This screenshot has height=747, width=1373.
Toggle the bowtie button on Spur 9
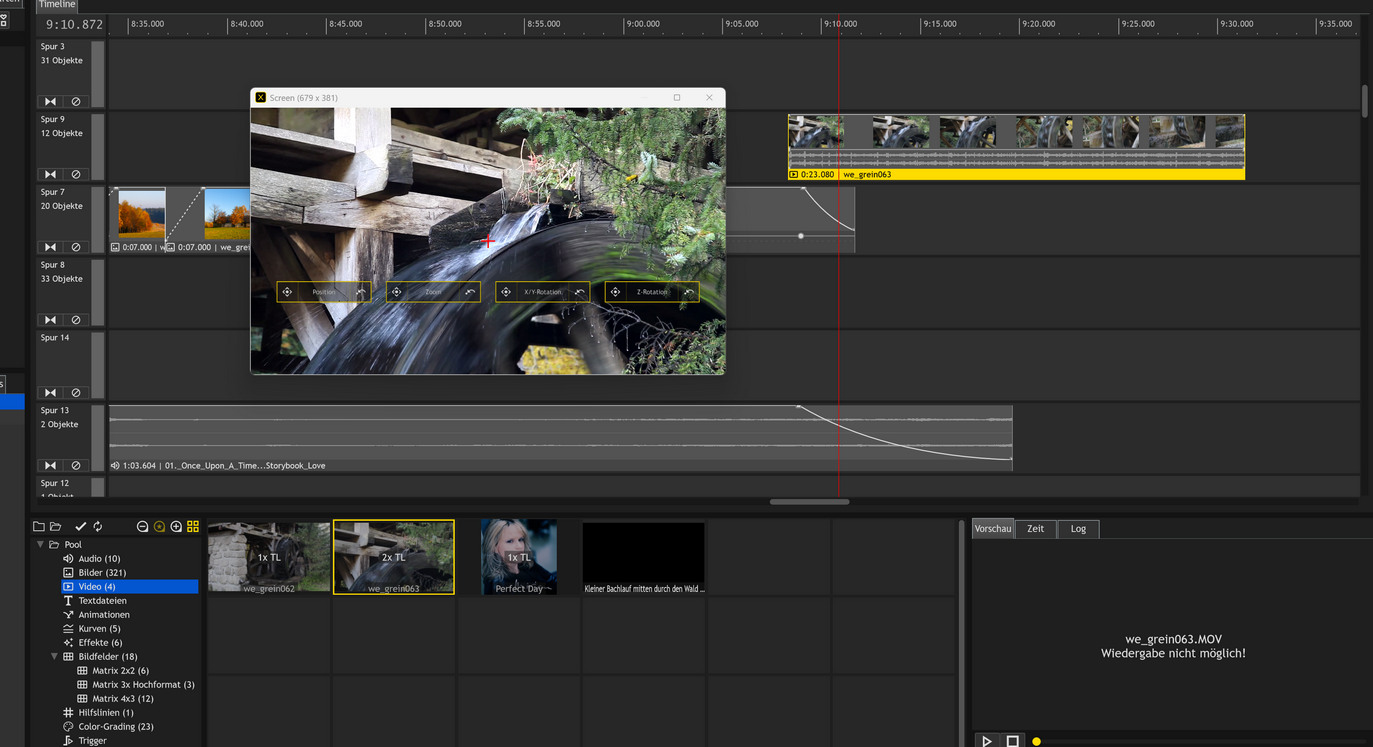50,174
